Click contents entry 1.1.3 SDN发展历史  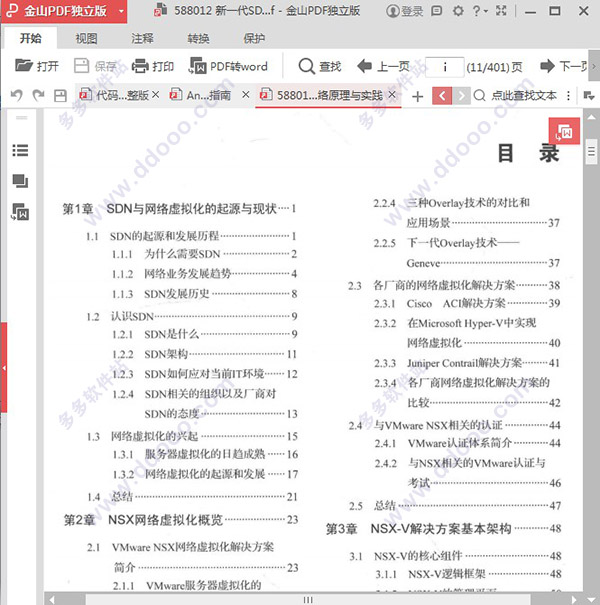(204, 294)
